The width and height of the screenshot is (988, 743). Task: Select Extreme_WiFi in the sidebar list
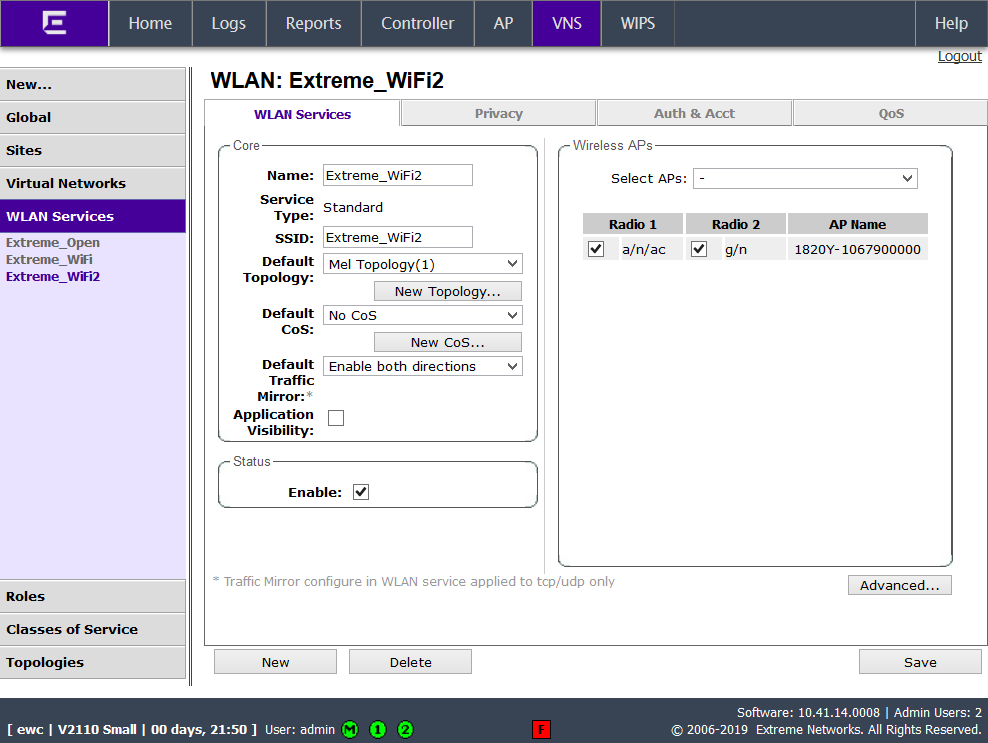click(x=49, y=260)
